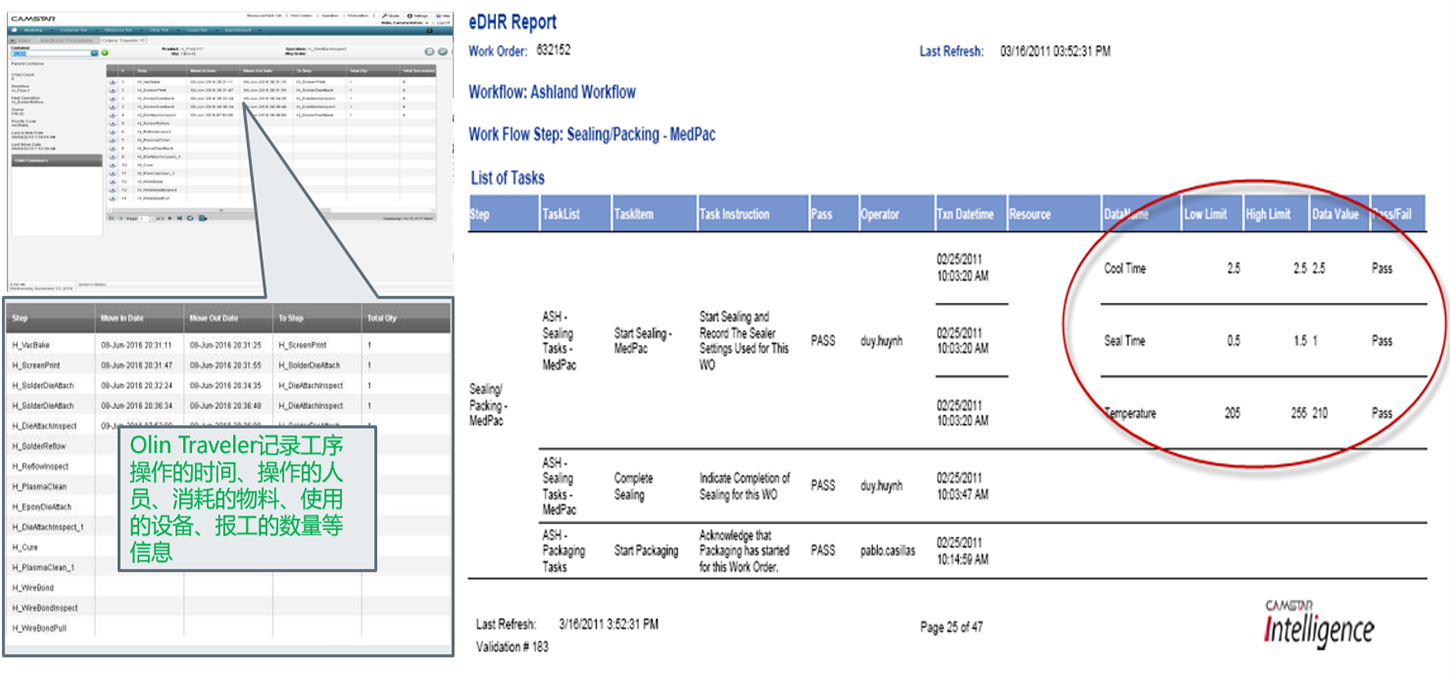Select H_SolderDieAttach in enlarged To Step column
The height and width of the screenshot is (680, 1450).
coord(309,366)
